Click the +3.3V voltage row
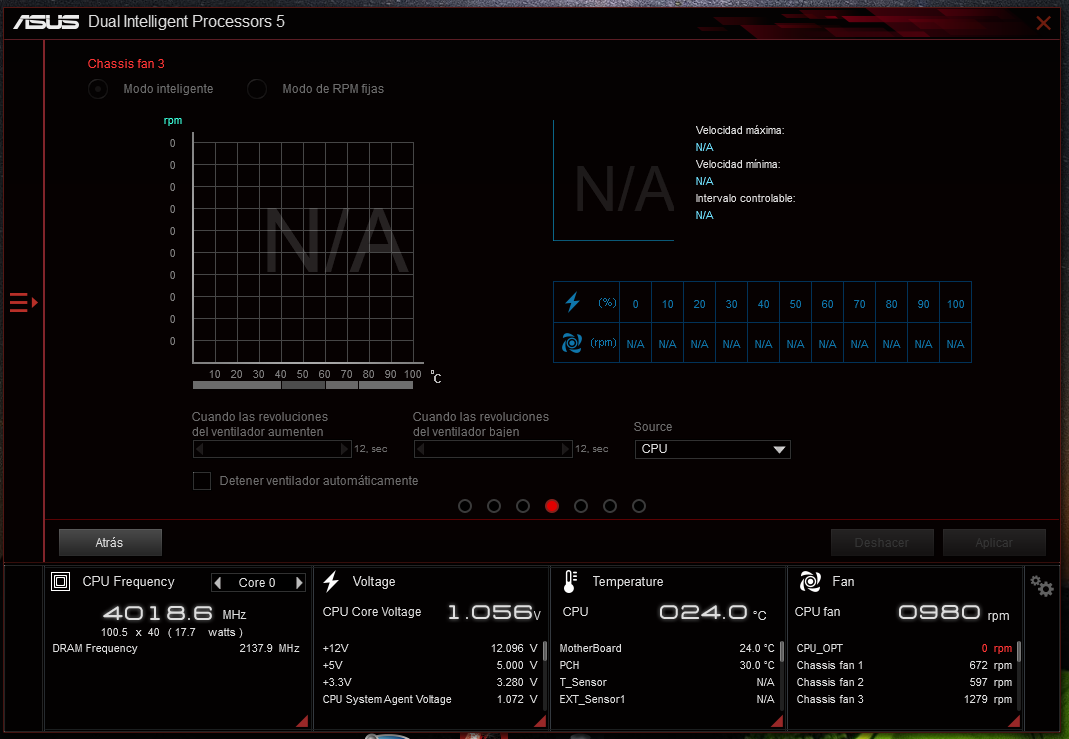Viewport: 1069px width, 739px height. 430,682
